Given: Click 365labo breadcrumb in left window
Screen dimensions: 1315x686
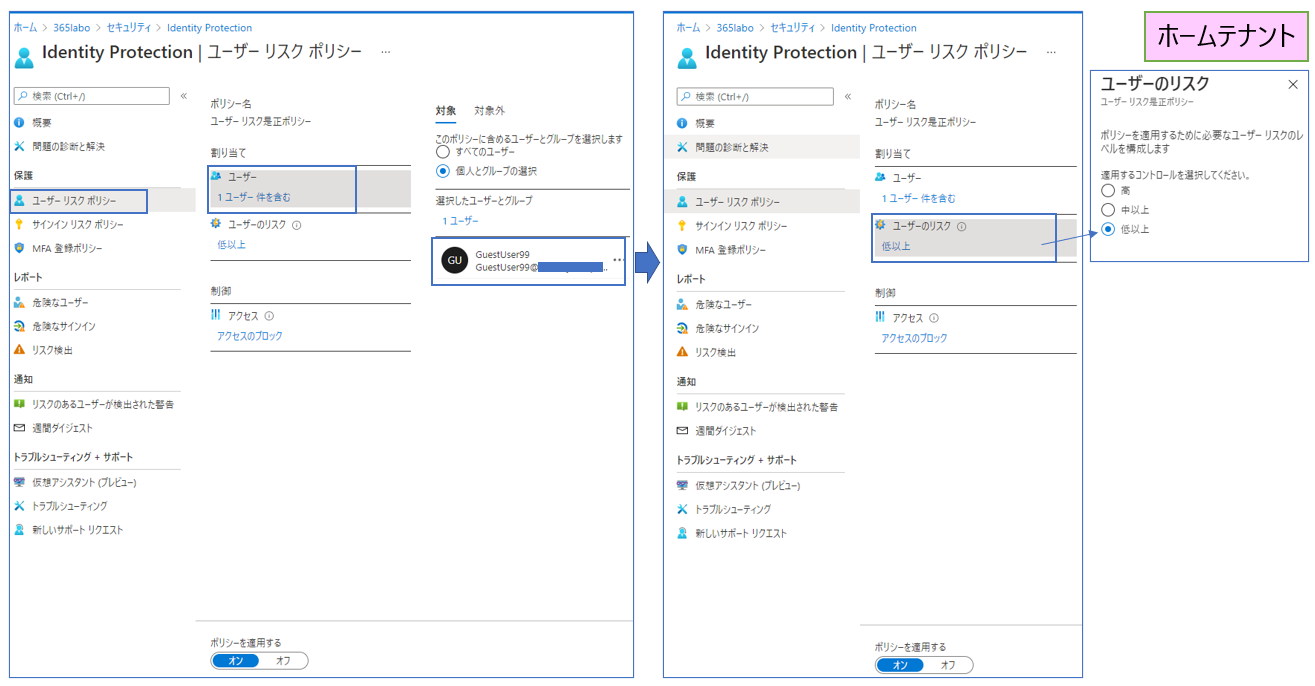Looking at the screenshot, I should (73, 28).
